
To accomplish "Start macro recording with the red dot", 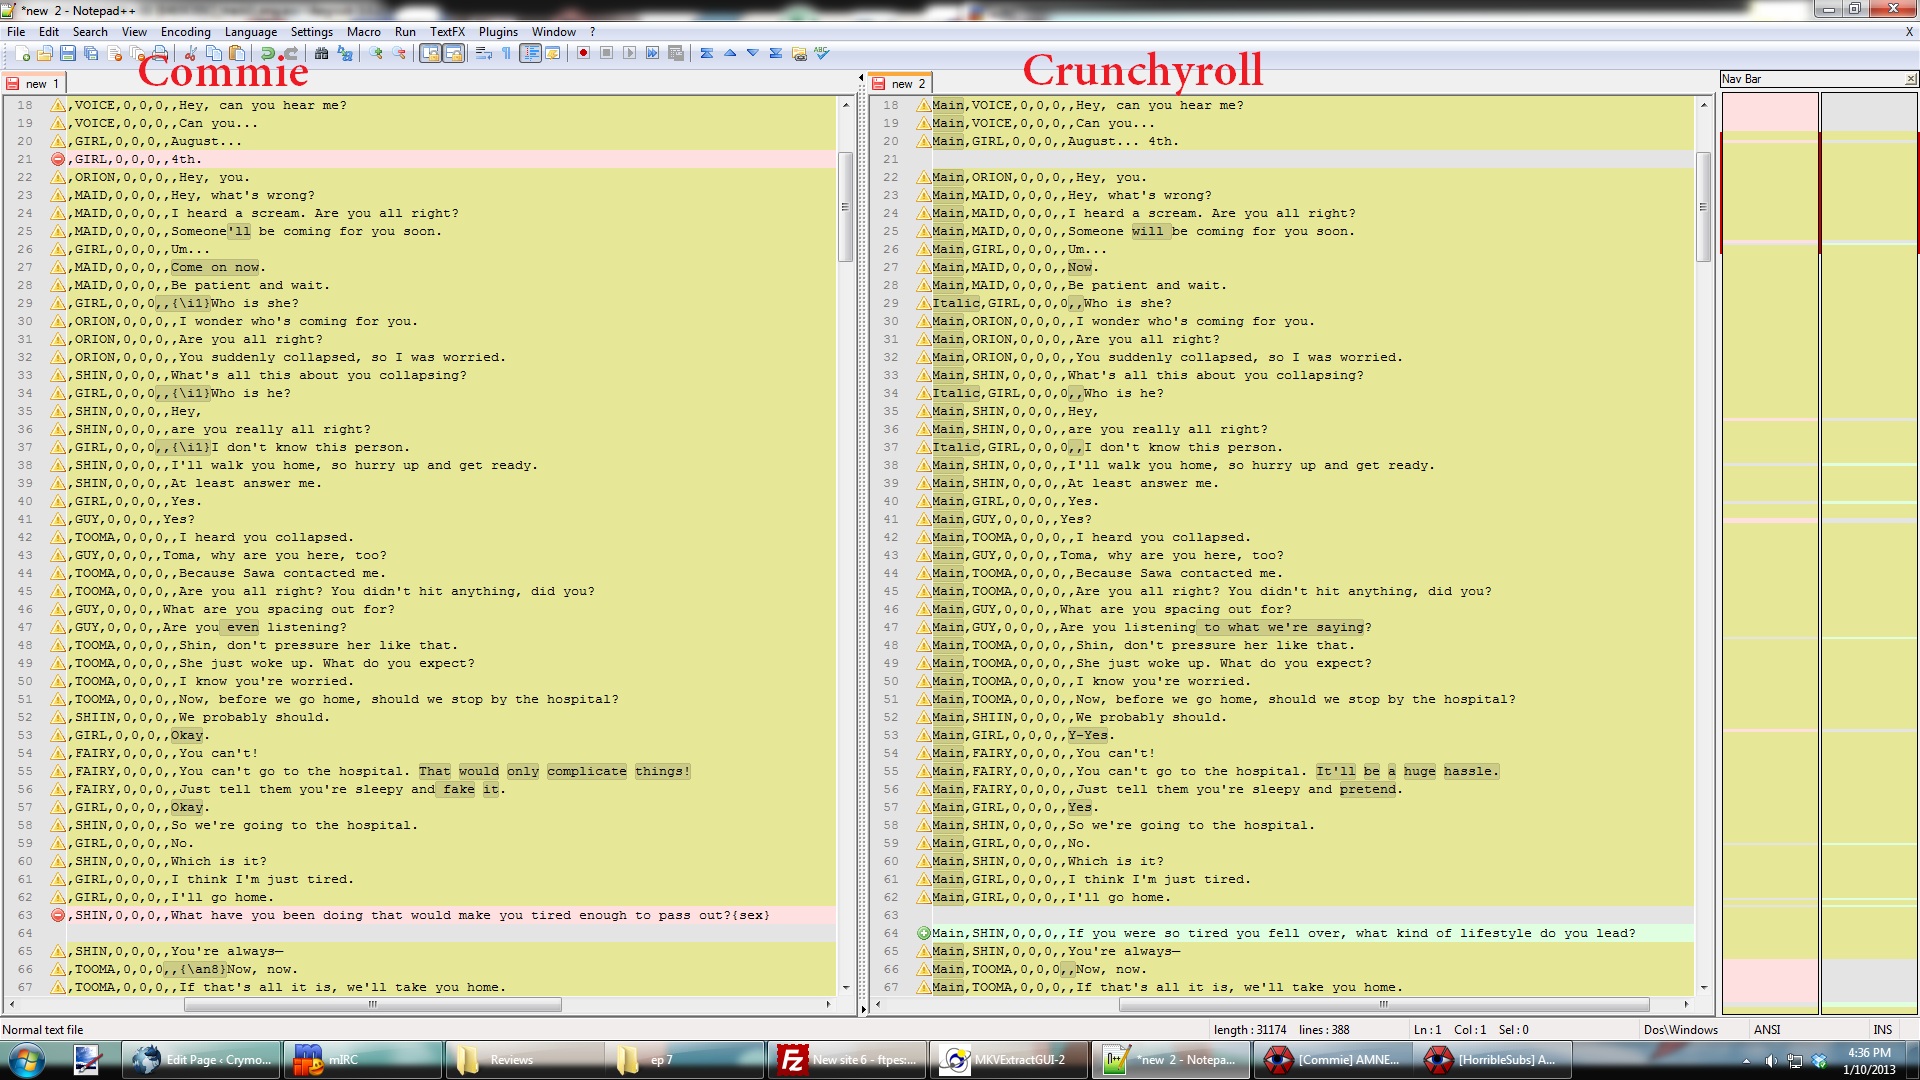I will [583, 53].
